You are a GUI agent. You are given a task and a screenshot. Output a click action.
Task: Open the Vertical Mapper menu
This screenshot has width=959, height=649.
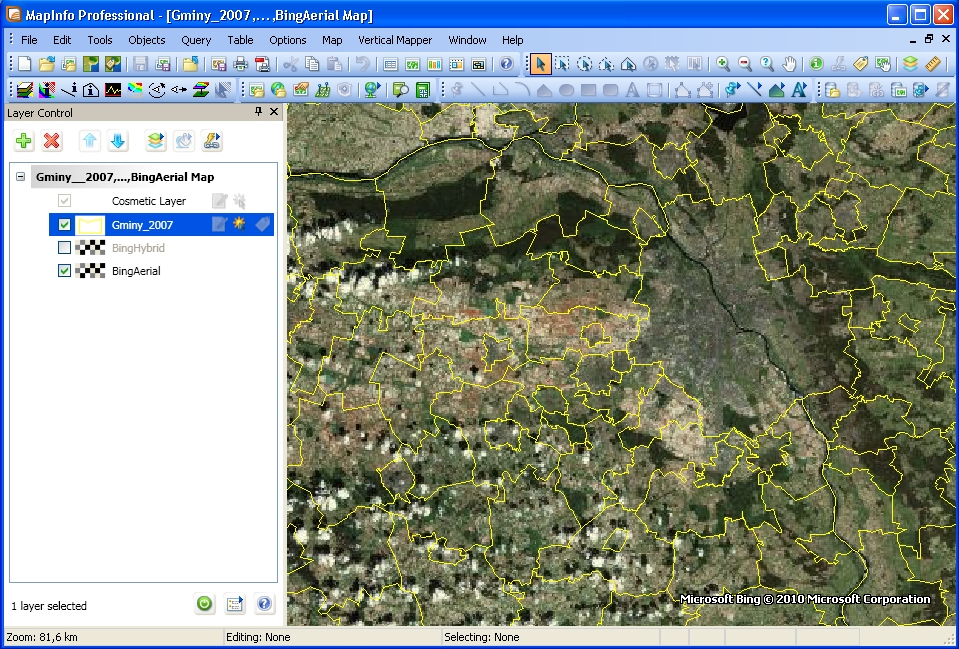click(396, 40)
